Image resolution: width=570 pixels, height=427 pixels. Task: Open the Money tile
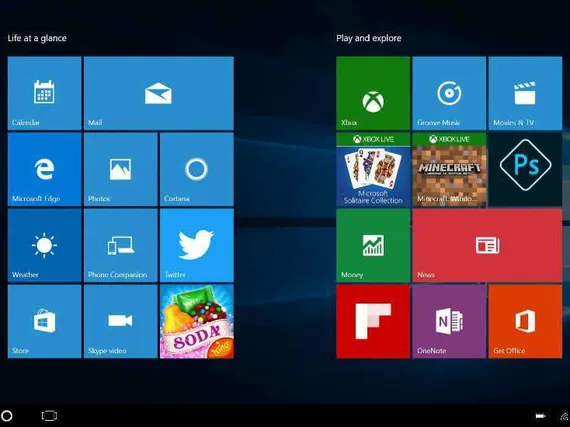pyautogui.click(x=373, y=245)
